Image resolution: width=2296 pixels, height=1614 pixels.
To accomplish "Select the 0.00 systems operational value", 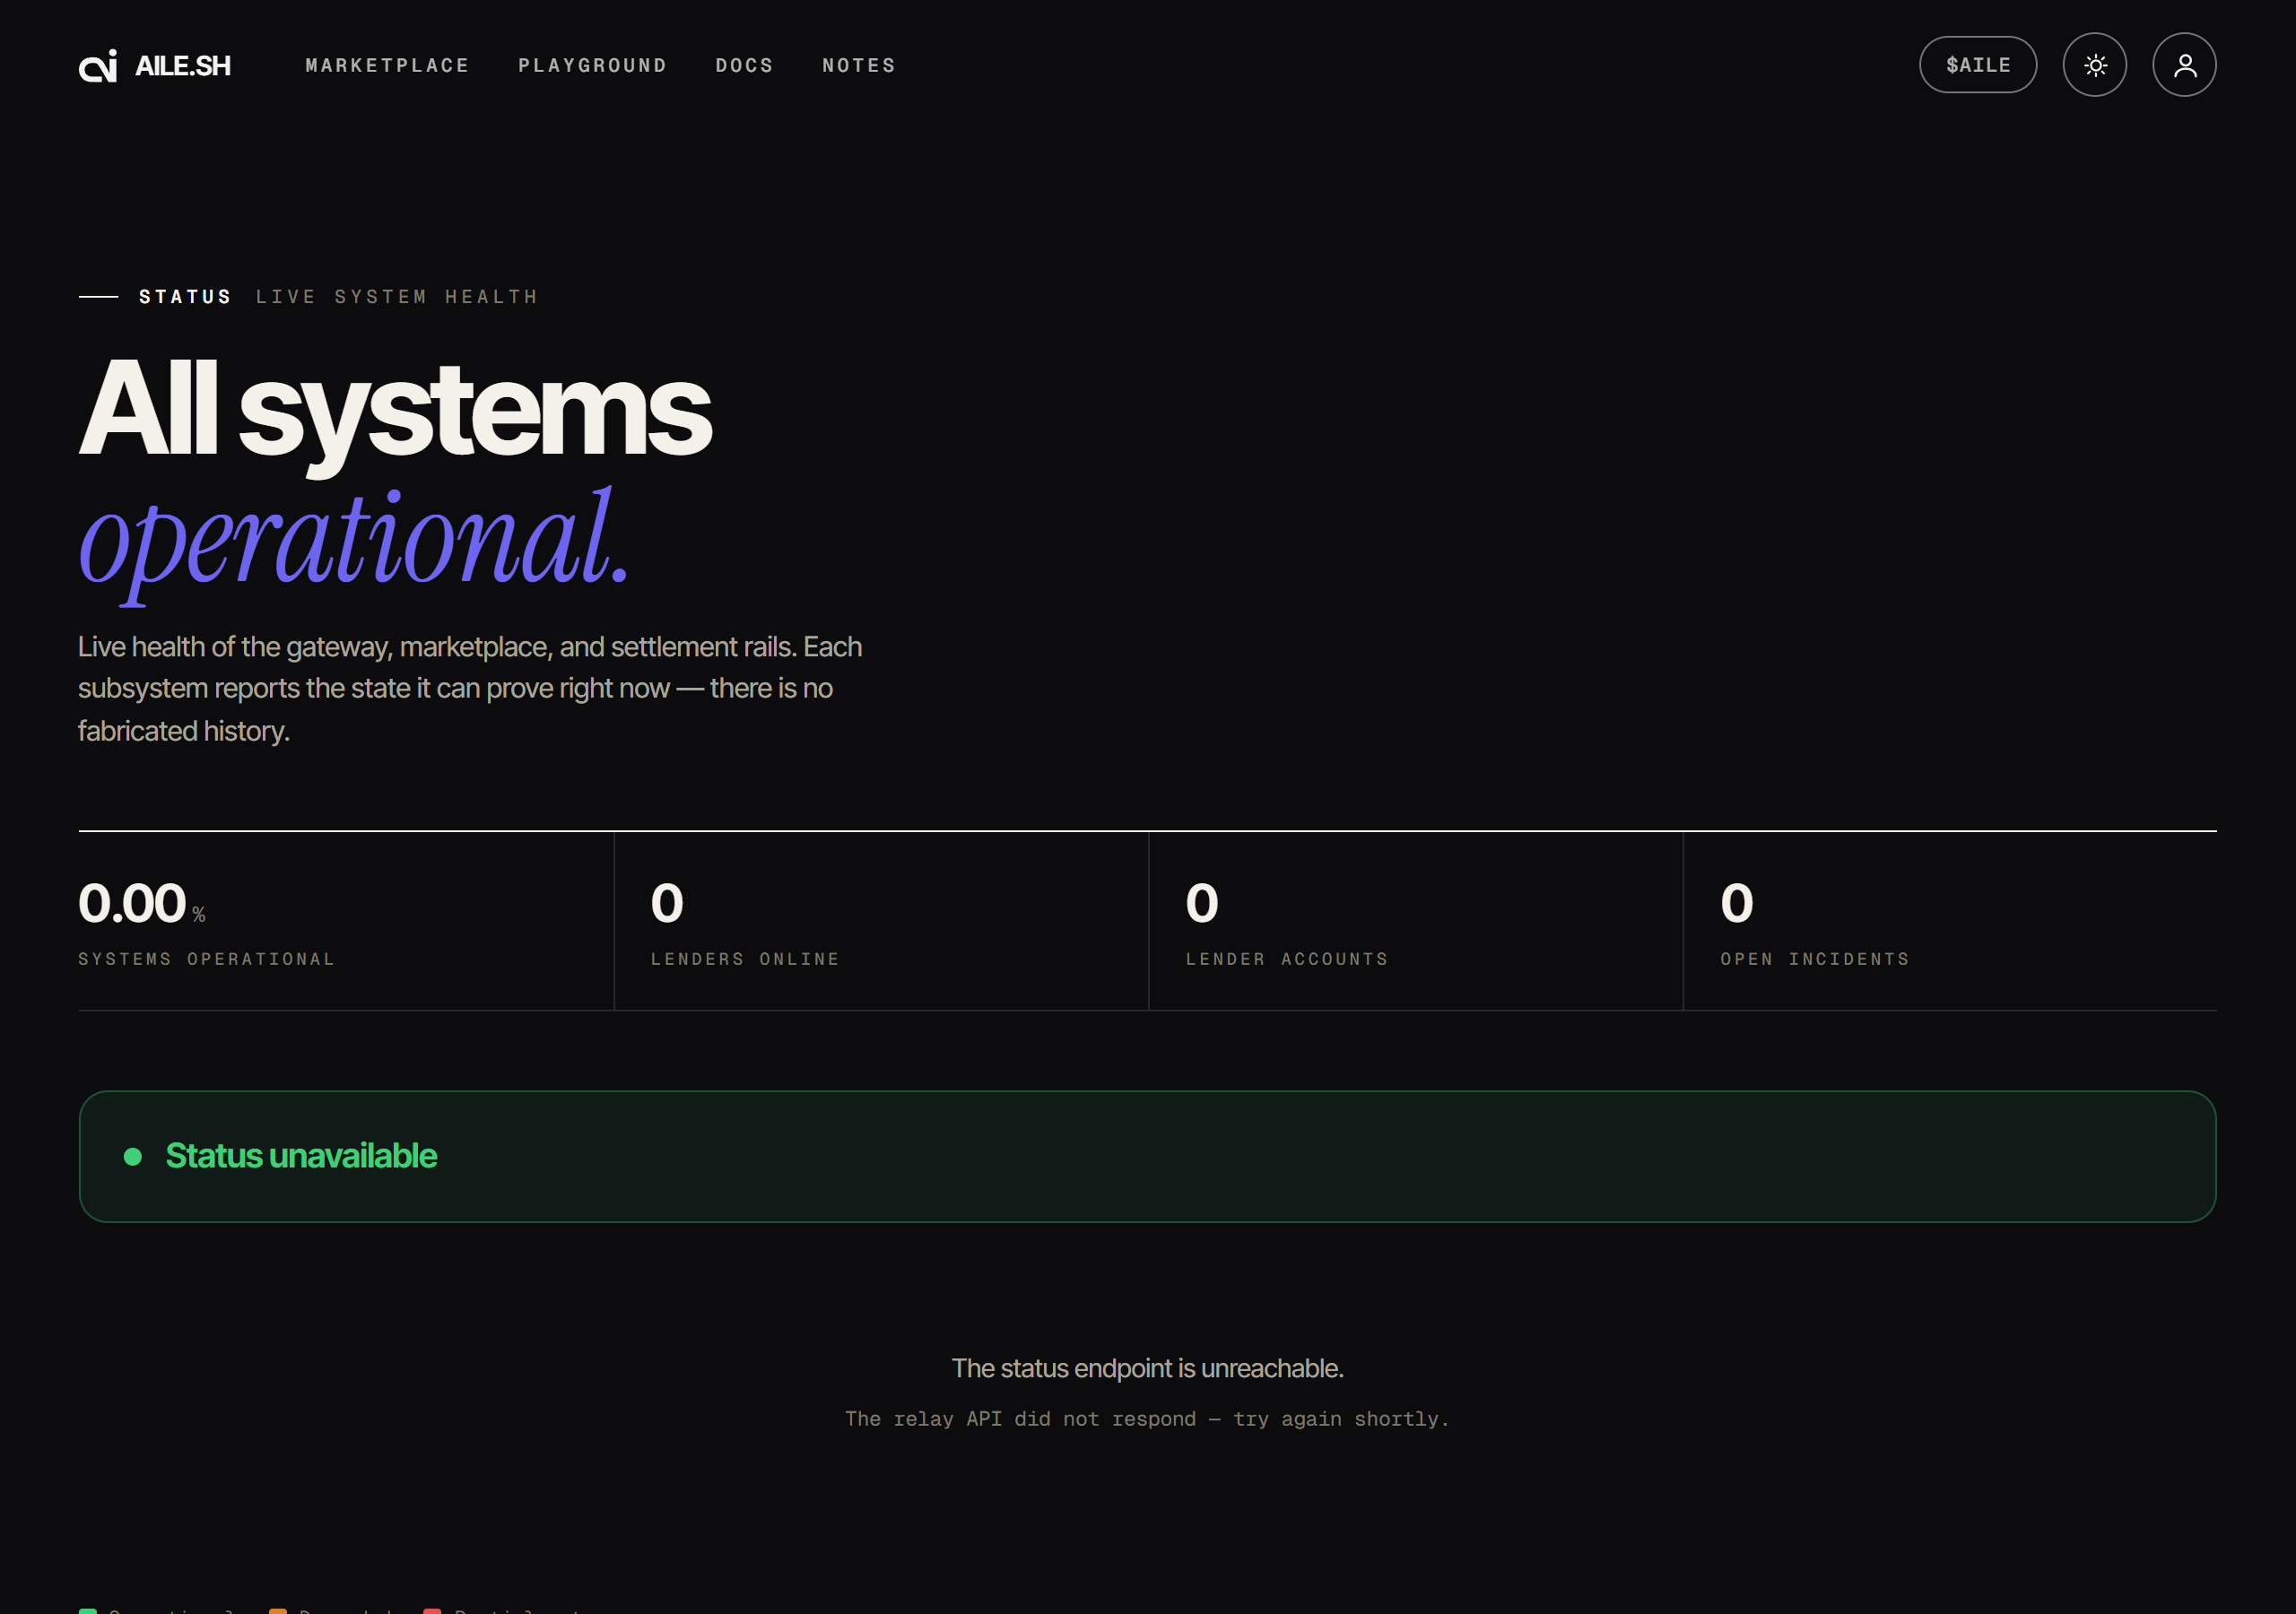I will pos(132,903).
